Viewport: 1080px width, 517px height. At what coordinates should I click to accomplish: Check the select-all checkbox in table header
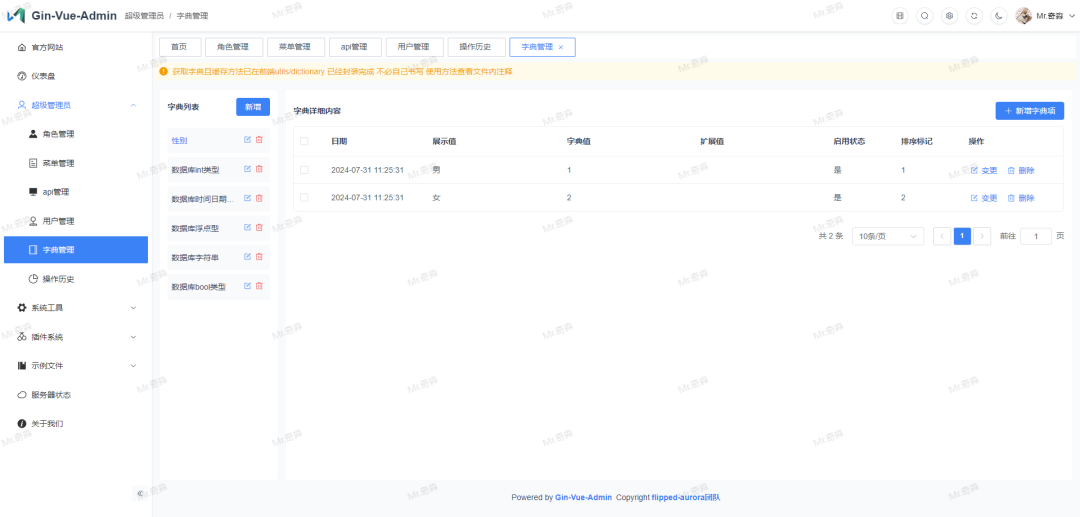(x=305, y=141)
